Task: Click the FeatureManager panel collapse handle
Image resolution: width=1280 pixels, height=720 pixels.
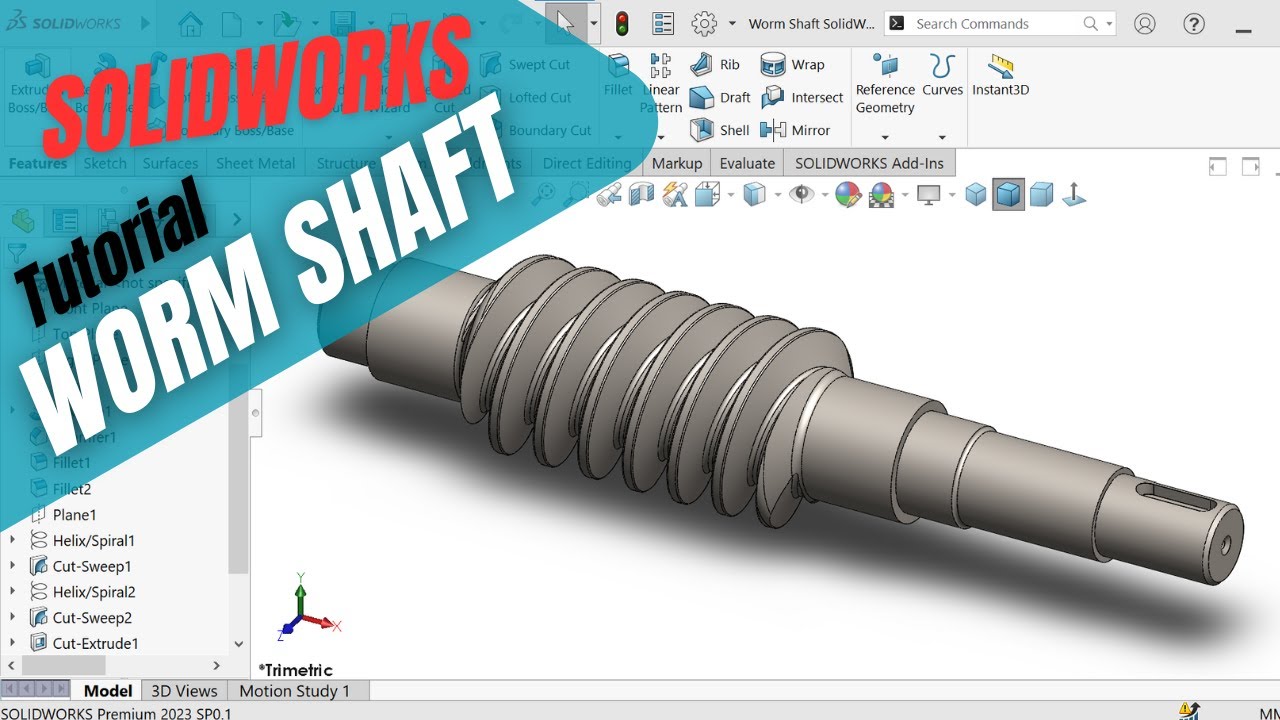Action: pyautogui.click(x=256, y=412)
